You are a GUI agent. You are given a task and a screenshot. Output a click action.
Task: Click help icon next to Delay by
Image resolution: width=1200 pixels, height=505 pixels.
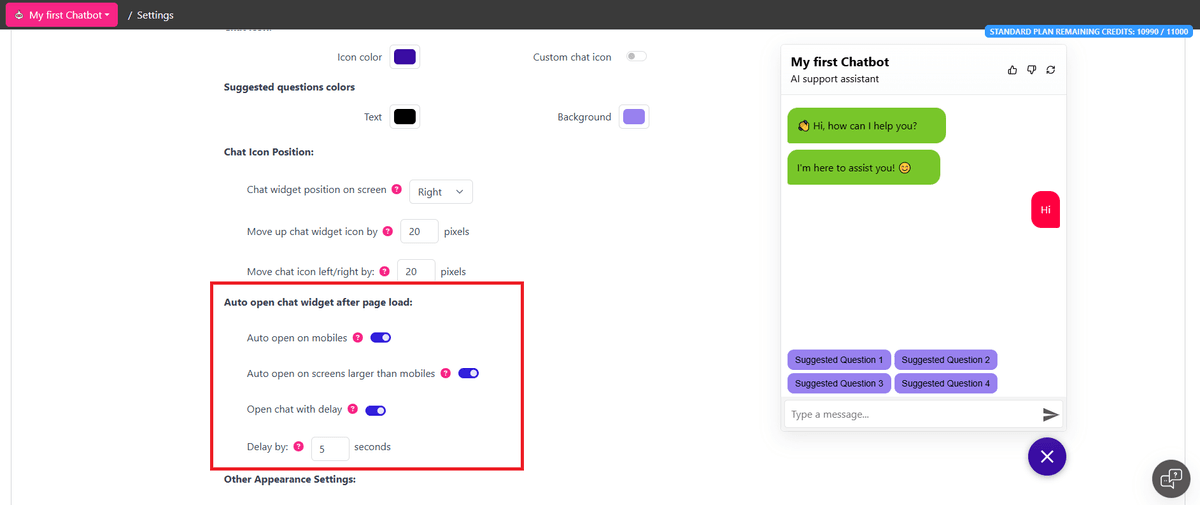coord(299,447)
